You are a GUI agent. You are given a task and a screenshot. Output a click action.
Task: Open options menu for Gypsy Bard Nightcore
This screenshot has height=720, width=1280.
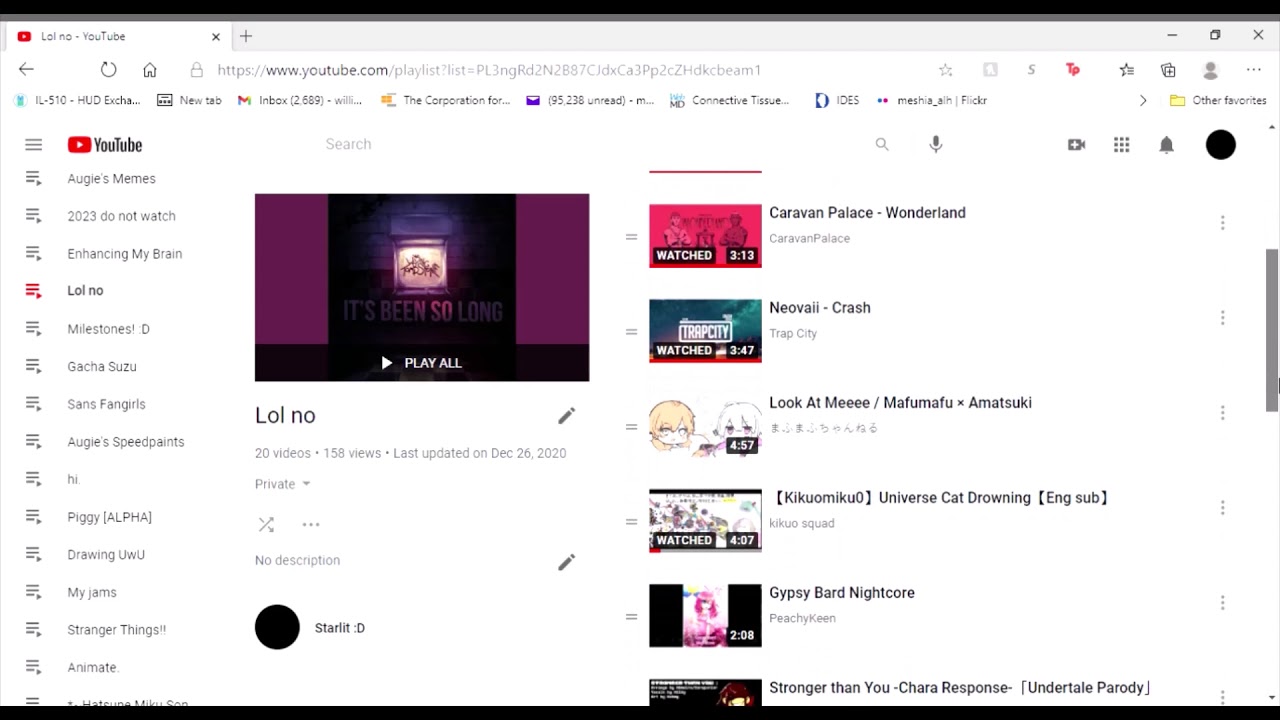coord(1222,603)
